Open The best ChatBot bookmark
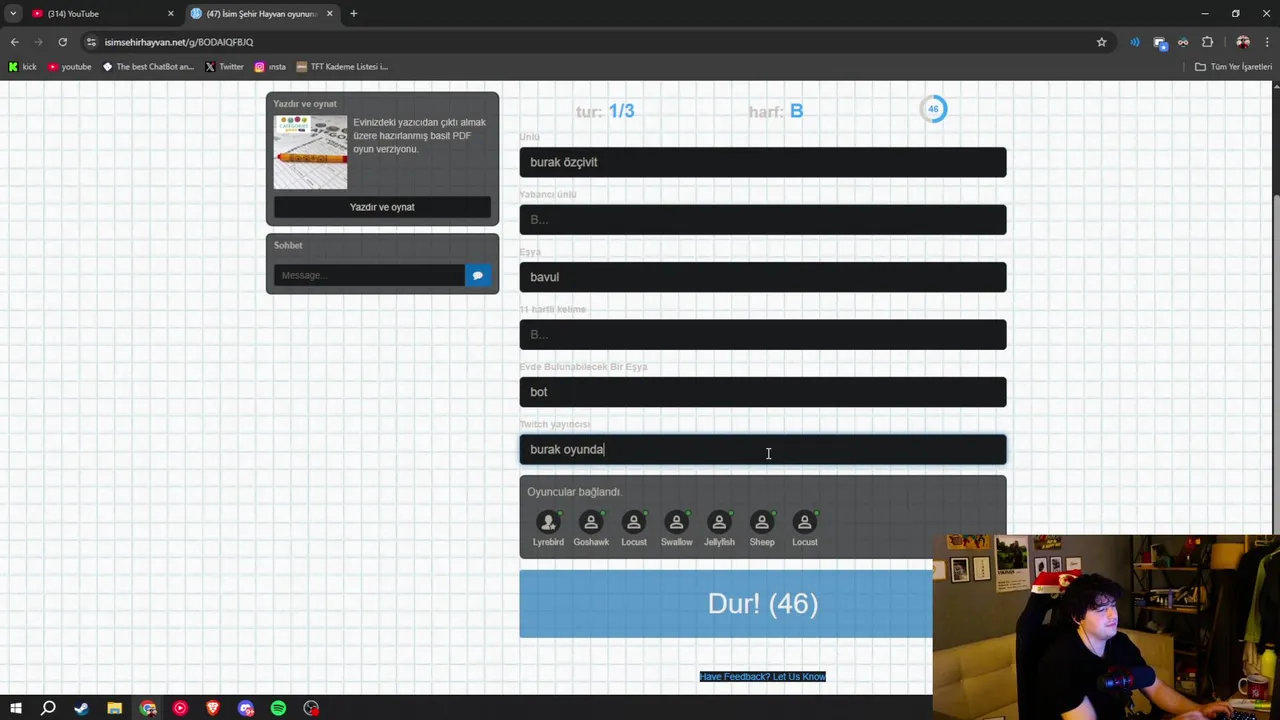Image resolution: width=1280 pixels, height=720 pixels. (148, 67)
